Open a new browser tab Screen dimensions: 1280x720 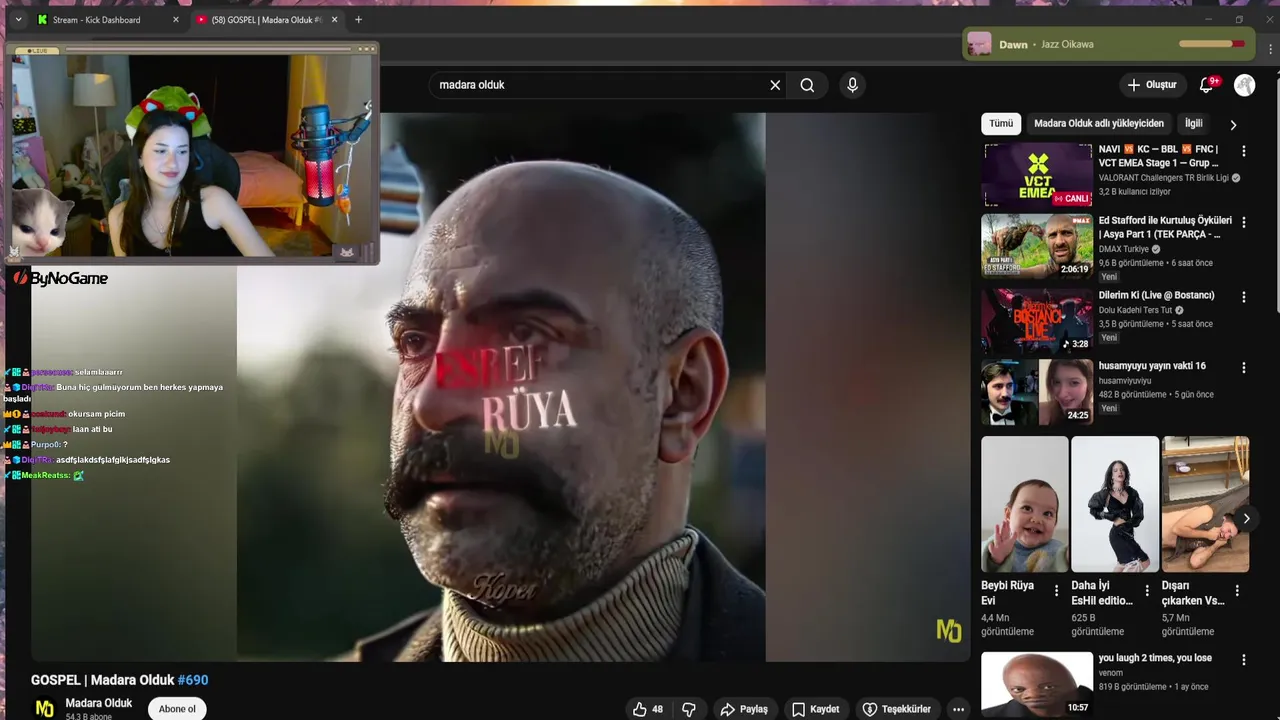tap(358, 20)
